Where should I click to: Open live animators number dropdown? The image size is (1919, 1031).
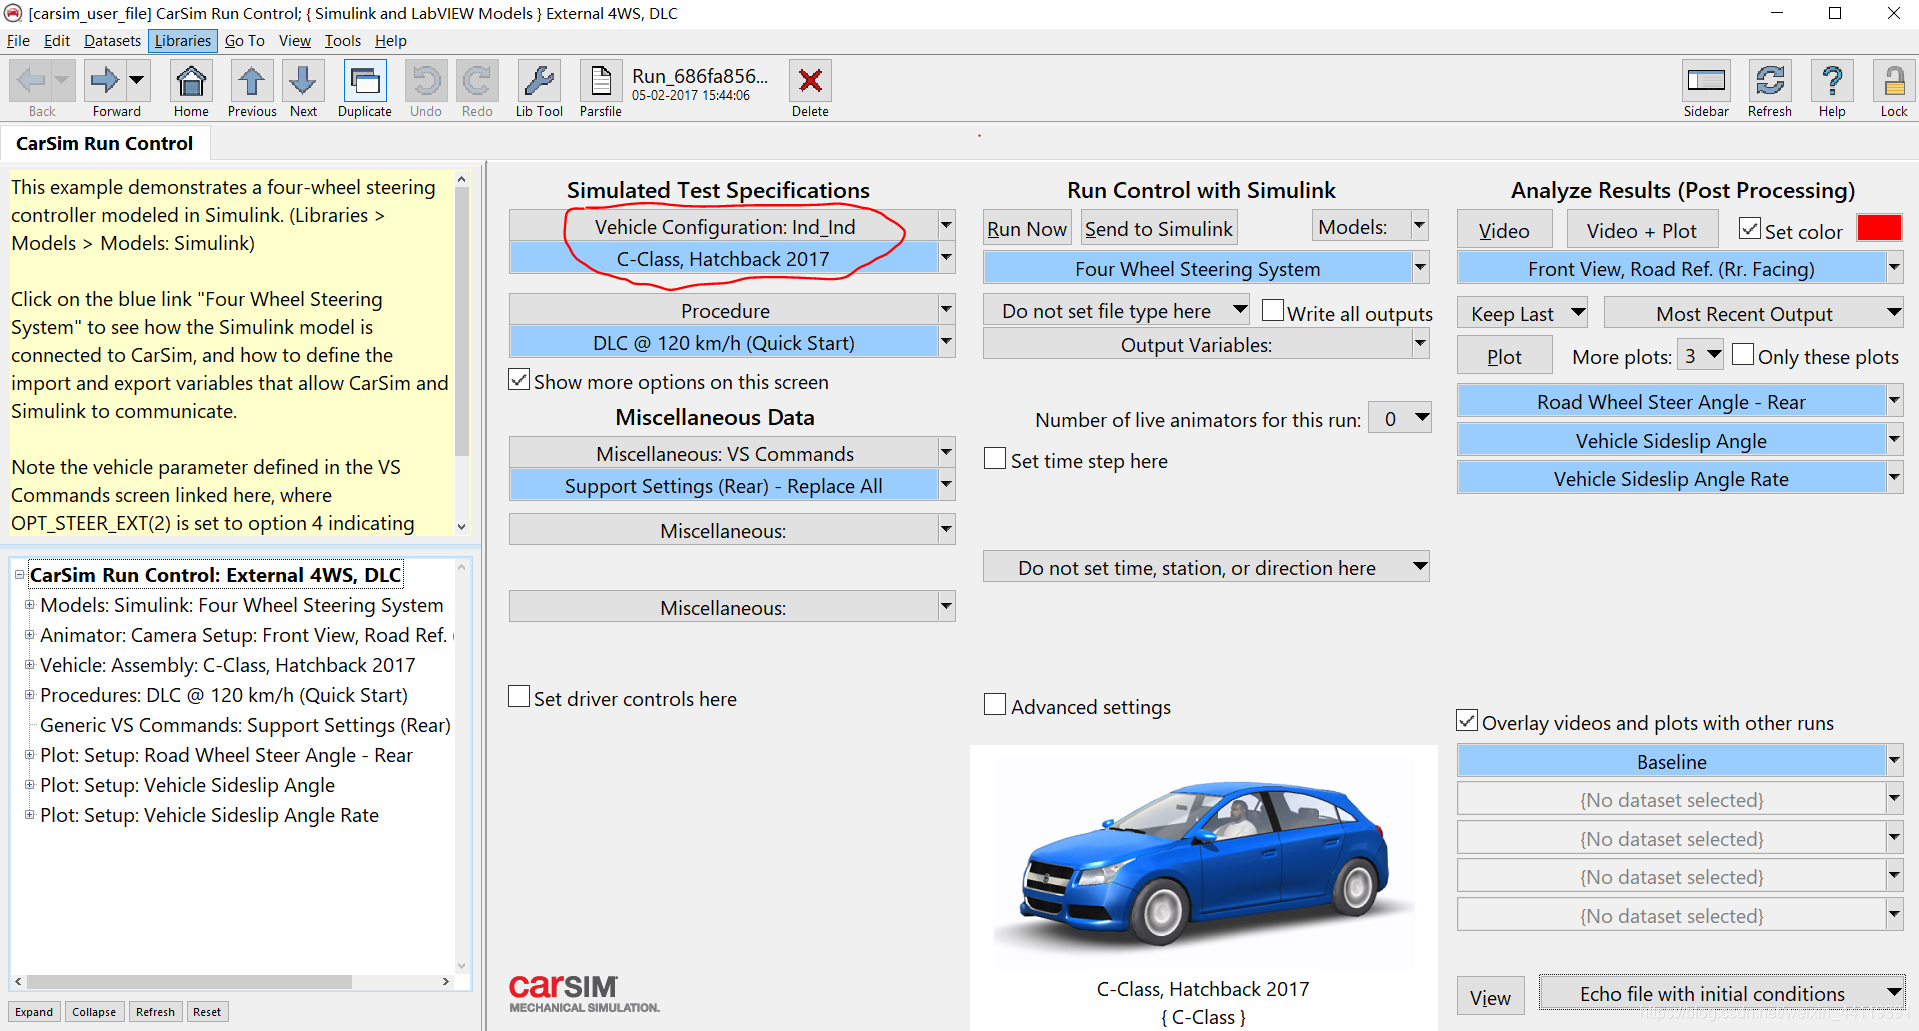pos(1400,419)
